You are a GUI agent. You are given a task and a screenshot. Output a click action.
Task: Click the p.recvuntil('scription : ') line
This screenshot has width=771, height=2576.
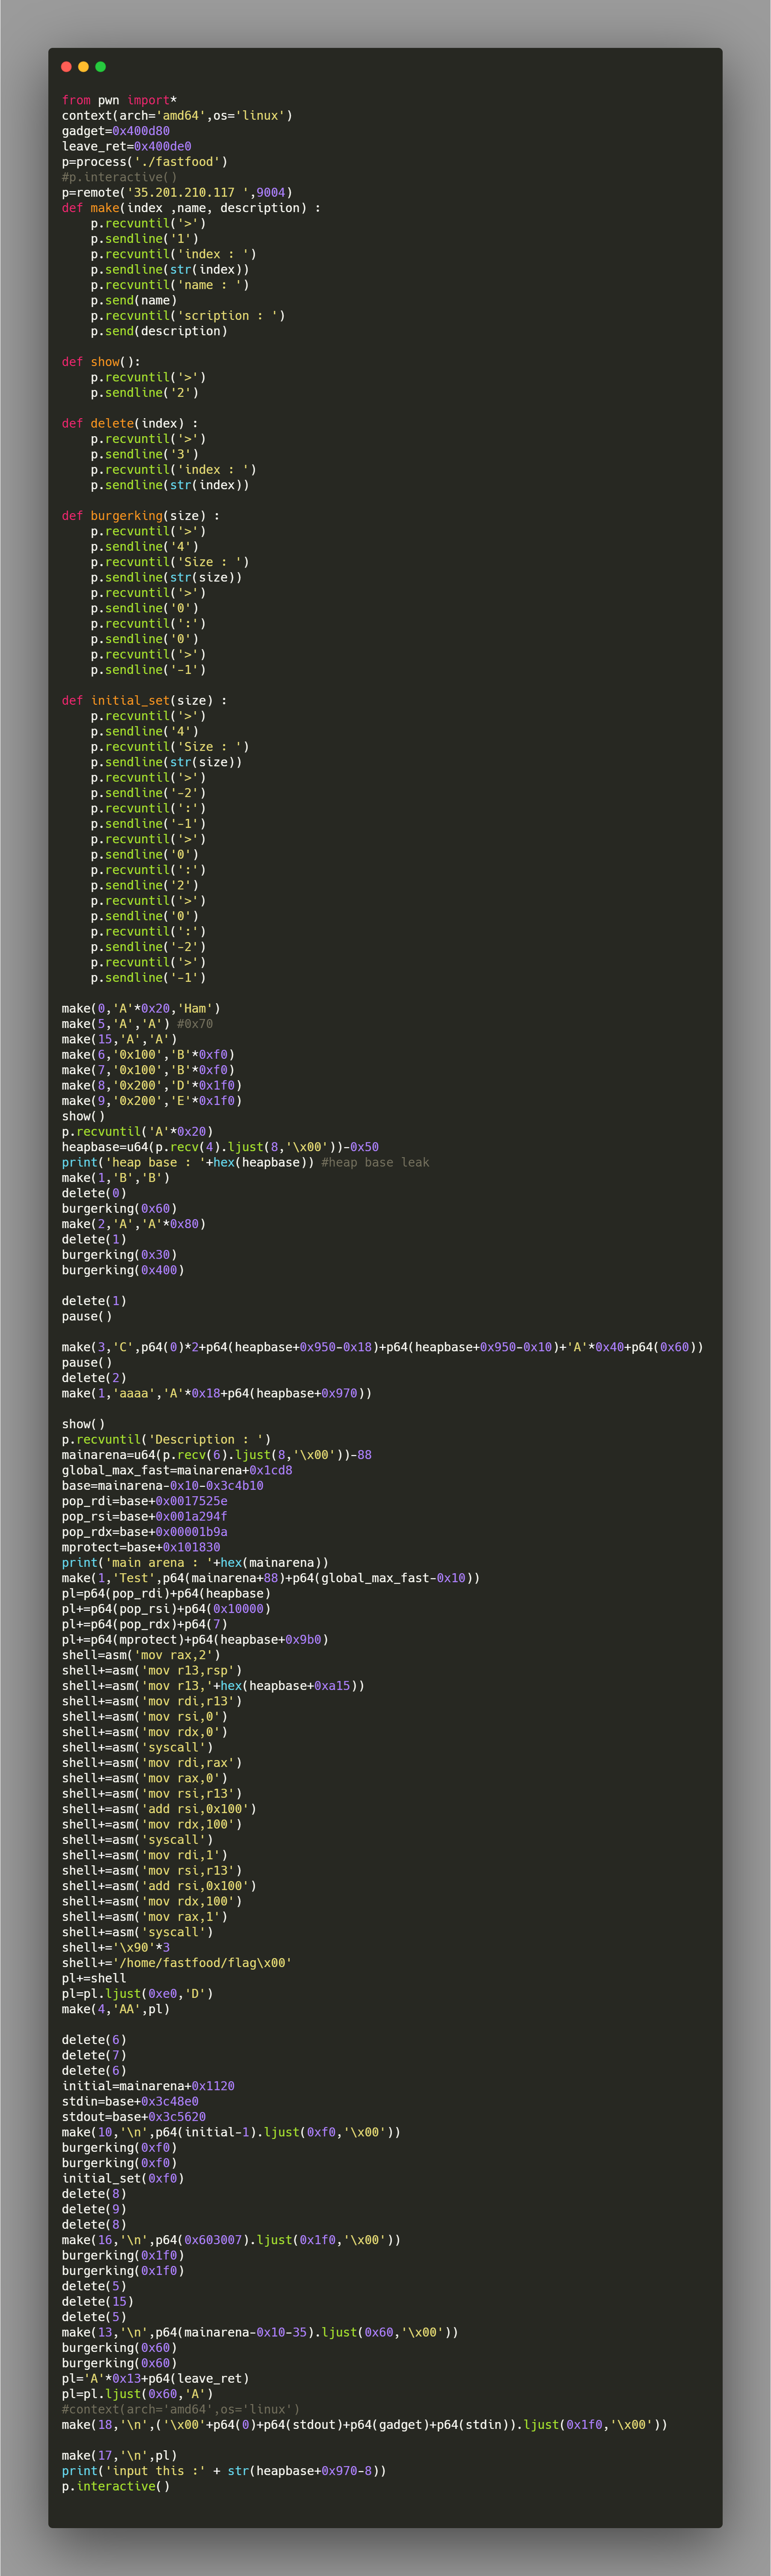click(x=188, y=316)
